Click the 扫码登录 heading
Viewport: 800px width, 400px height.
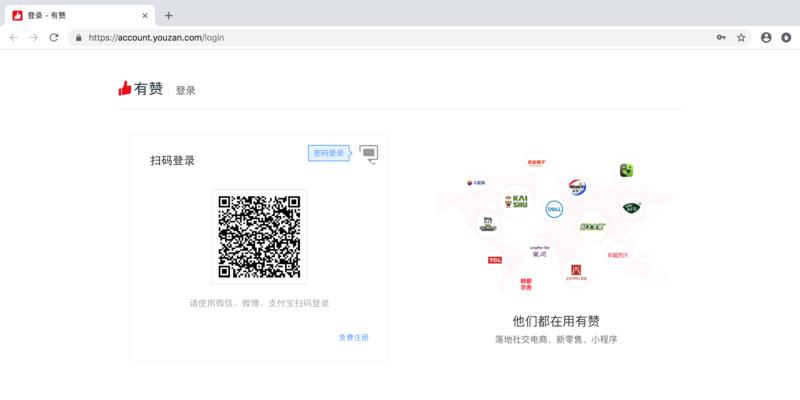click(172, 160)
